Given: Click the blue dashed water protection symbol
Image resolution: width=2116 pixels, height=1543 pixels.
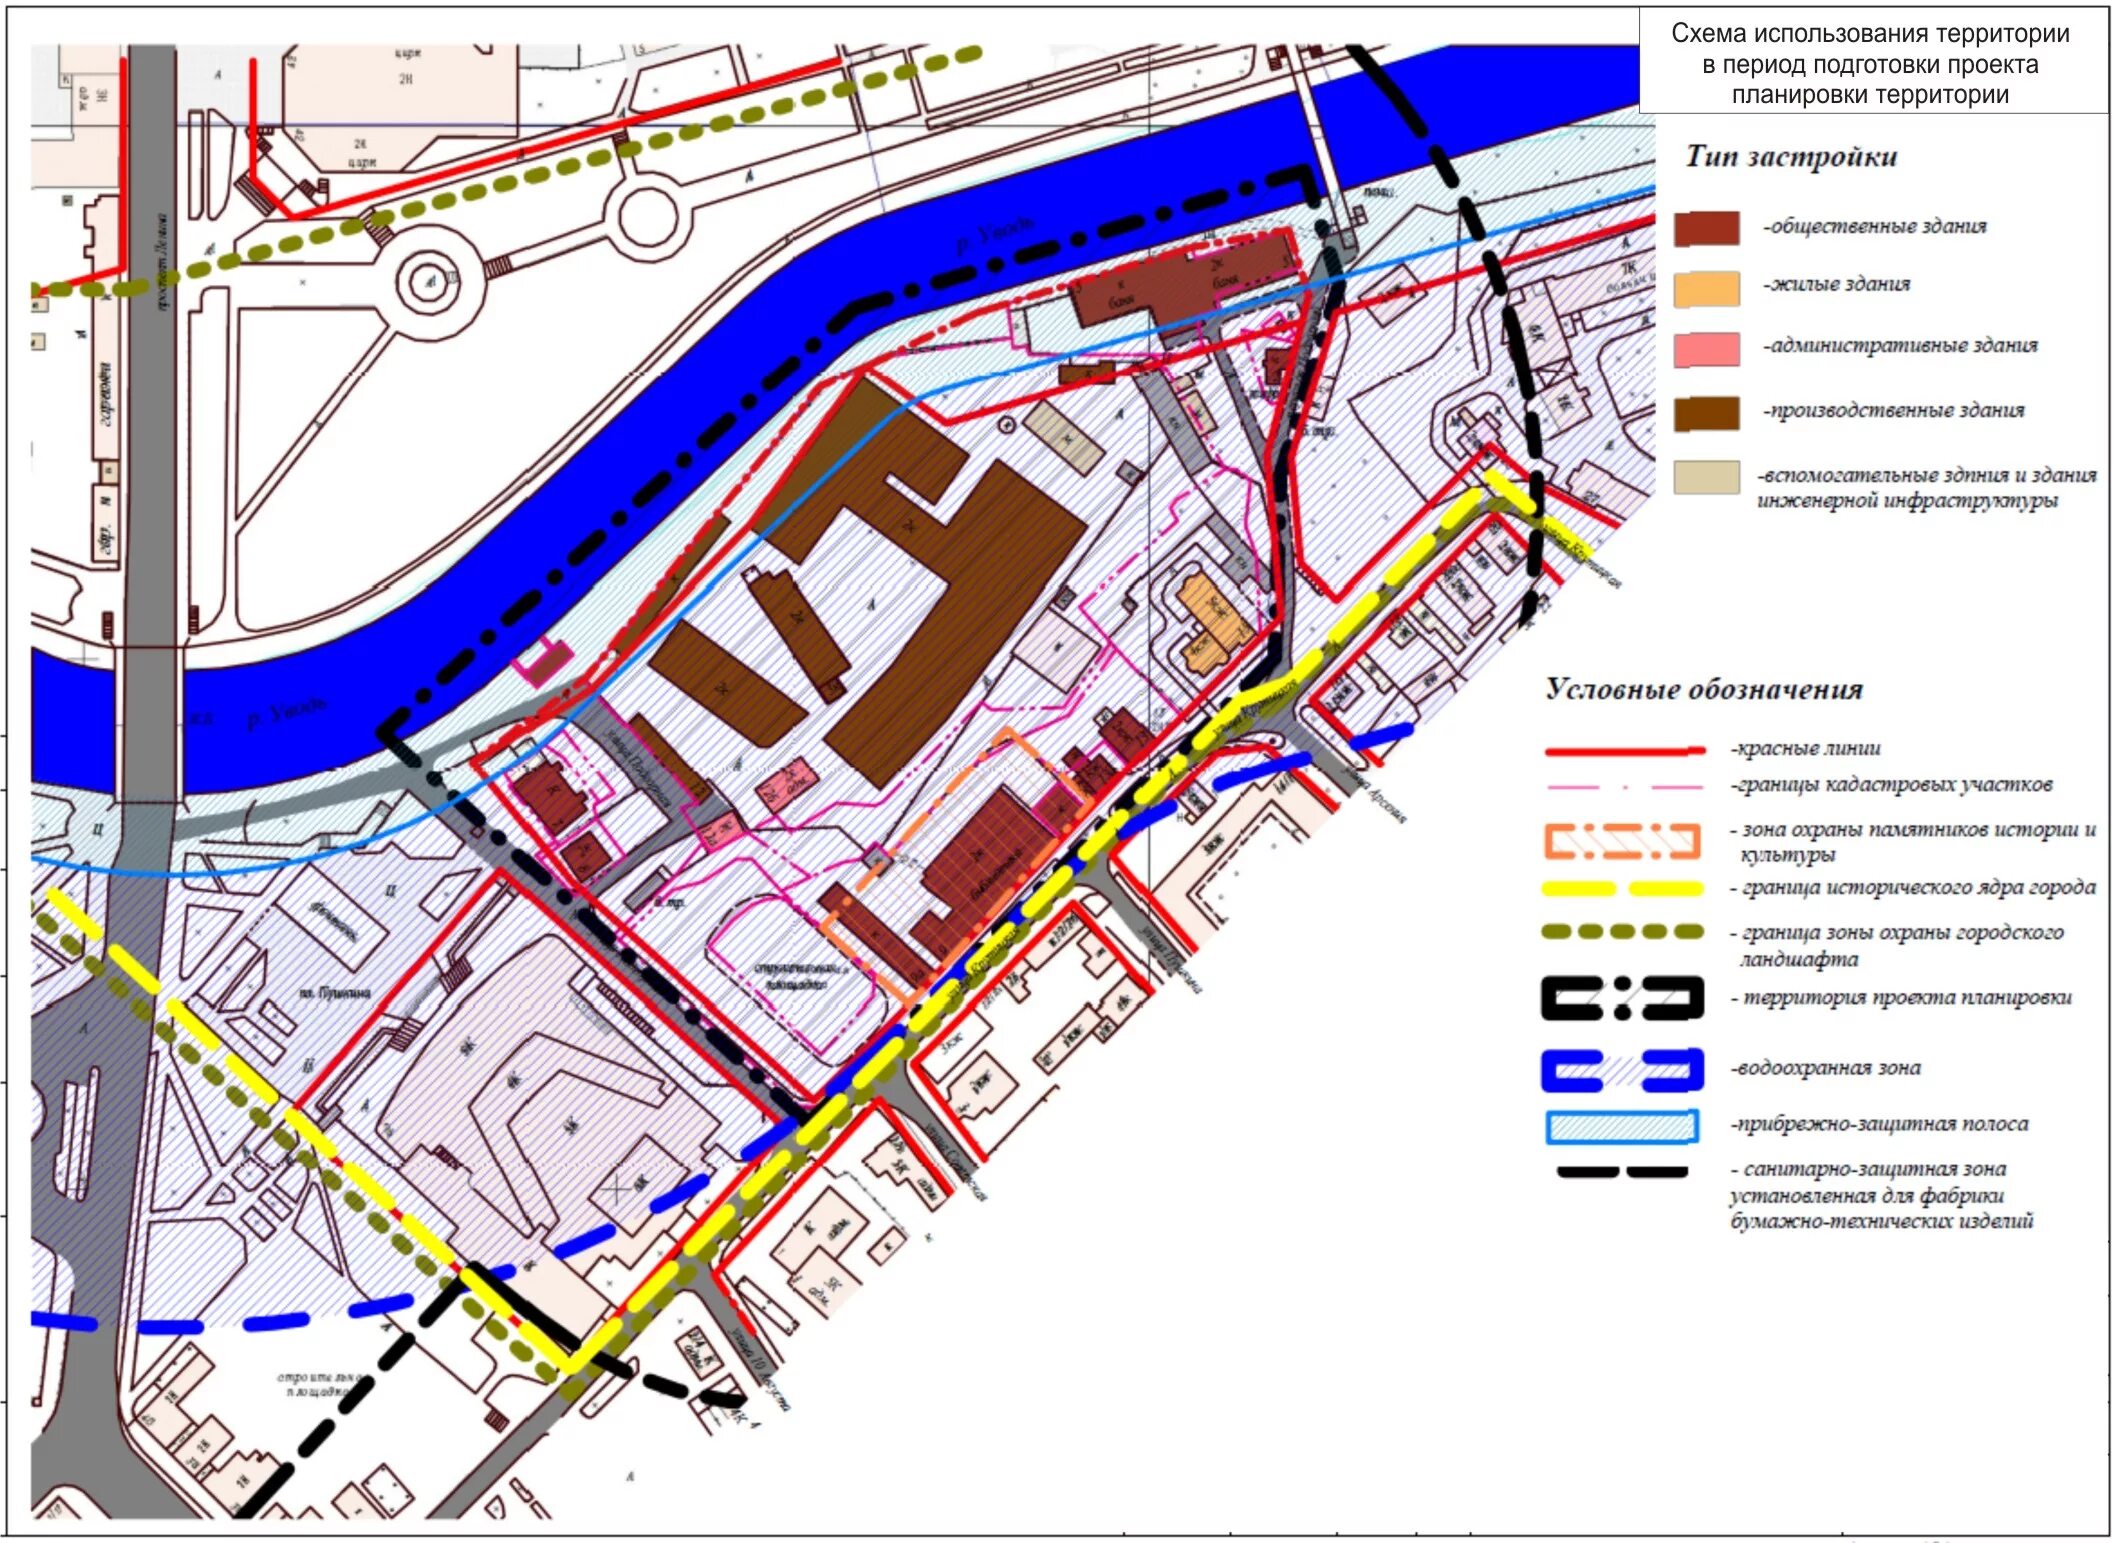Looking at the screenshot, I should click(x=1622, y=1069).
